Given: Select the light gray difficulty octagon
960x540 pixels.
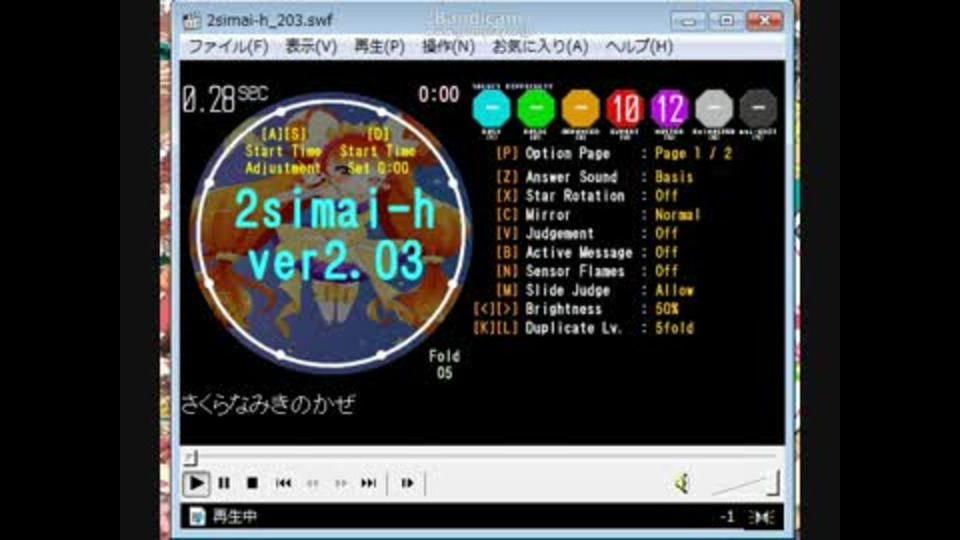Looking at the screenshot, I should coord(714,108).
